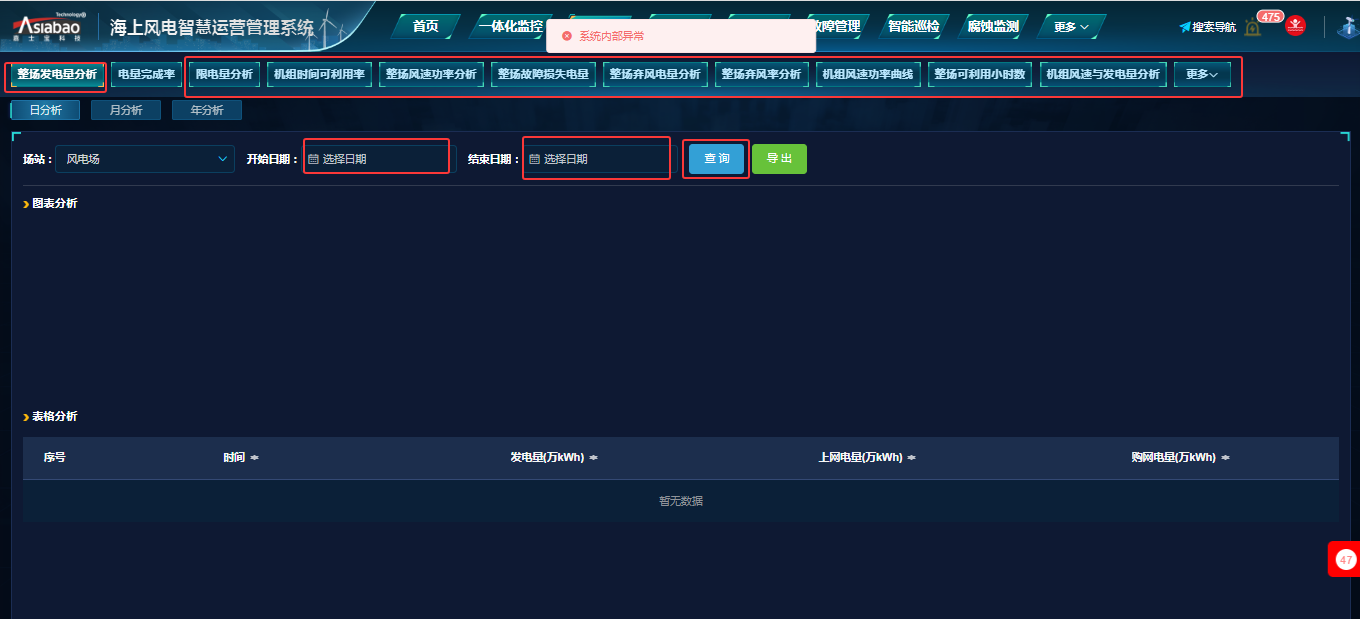Screen dimensions: 1360x619
Task: Click sort icon next to 上网电量(万kWh) header
Action: tap(911, 458)
